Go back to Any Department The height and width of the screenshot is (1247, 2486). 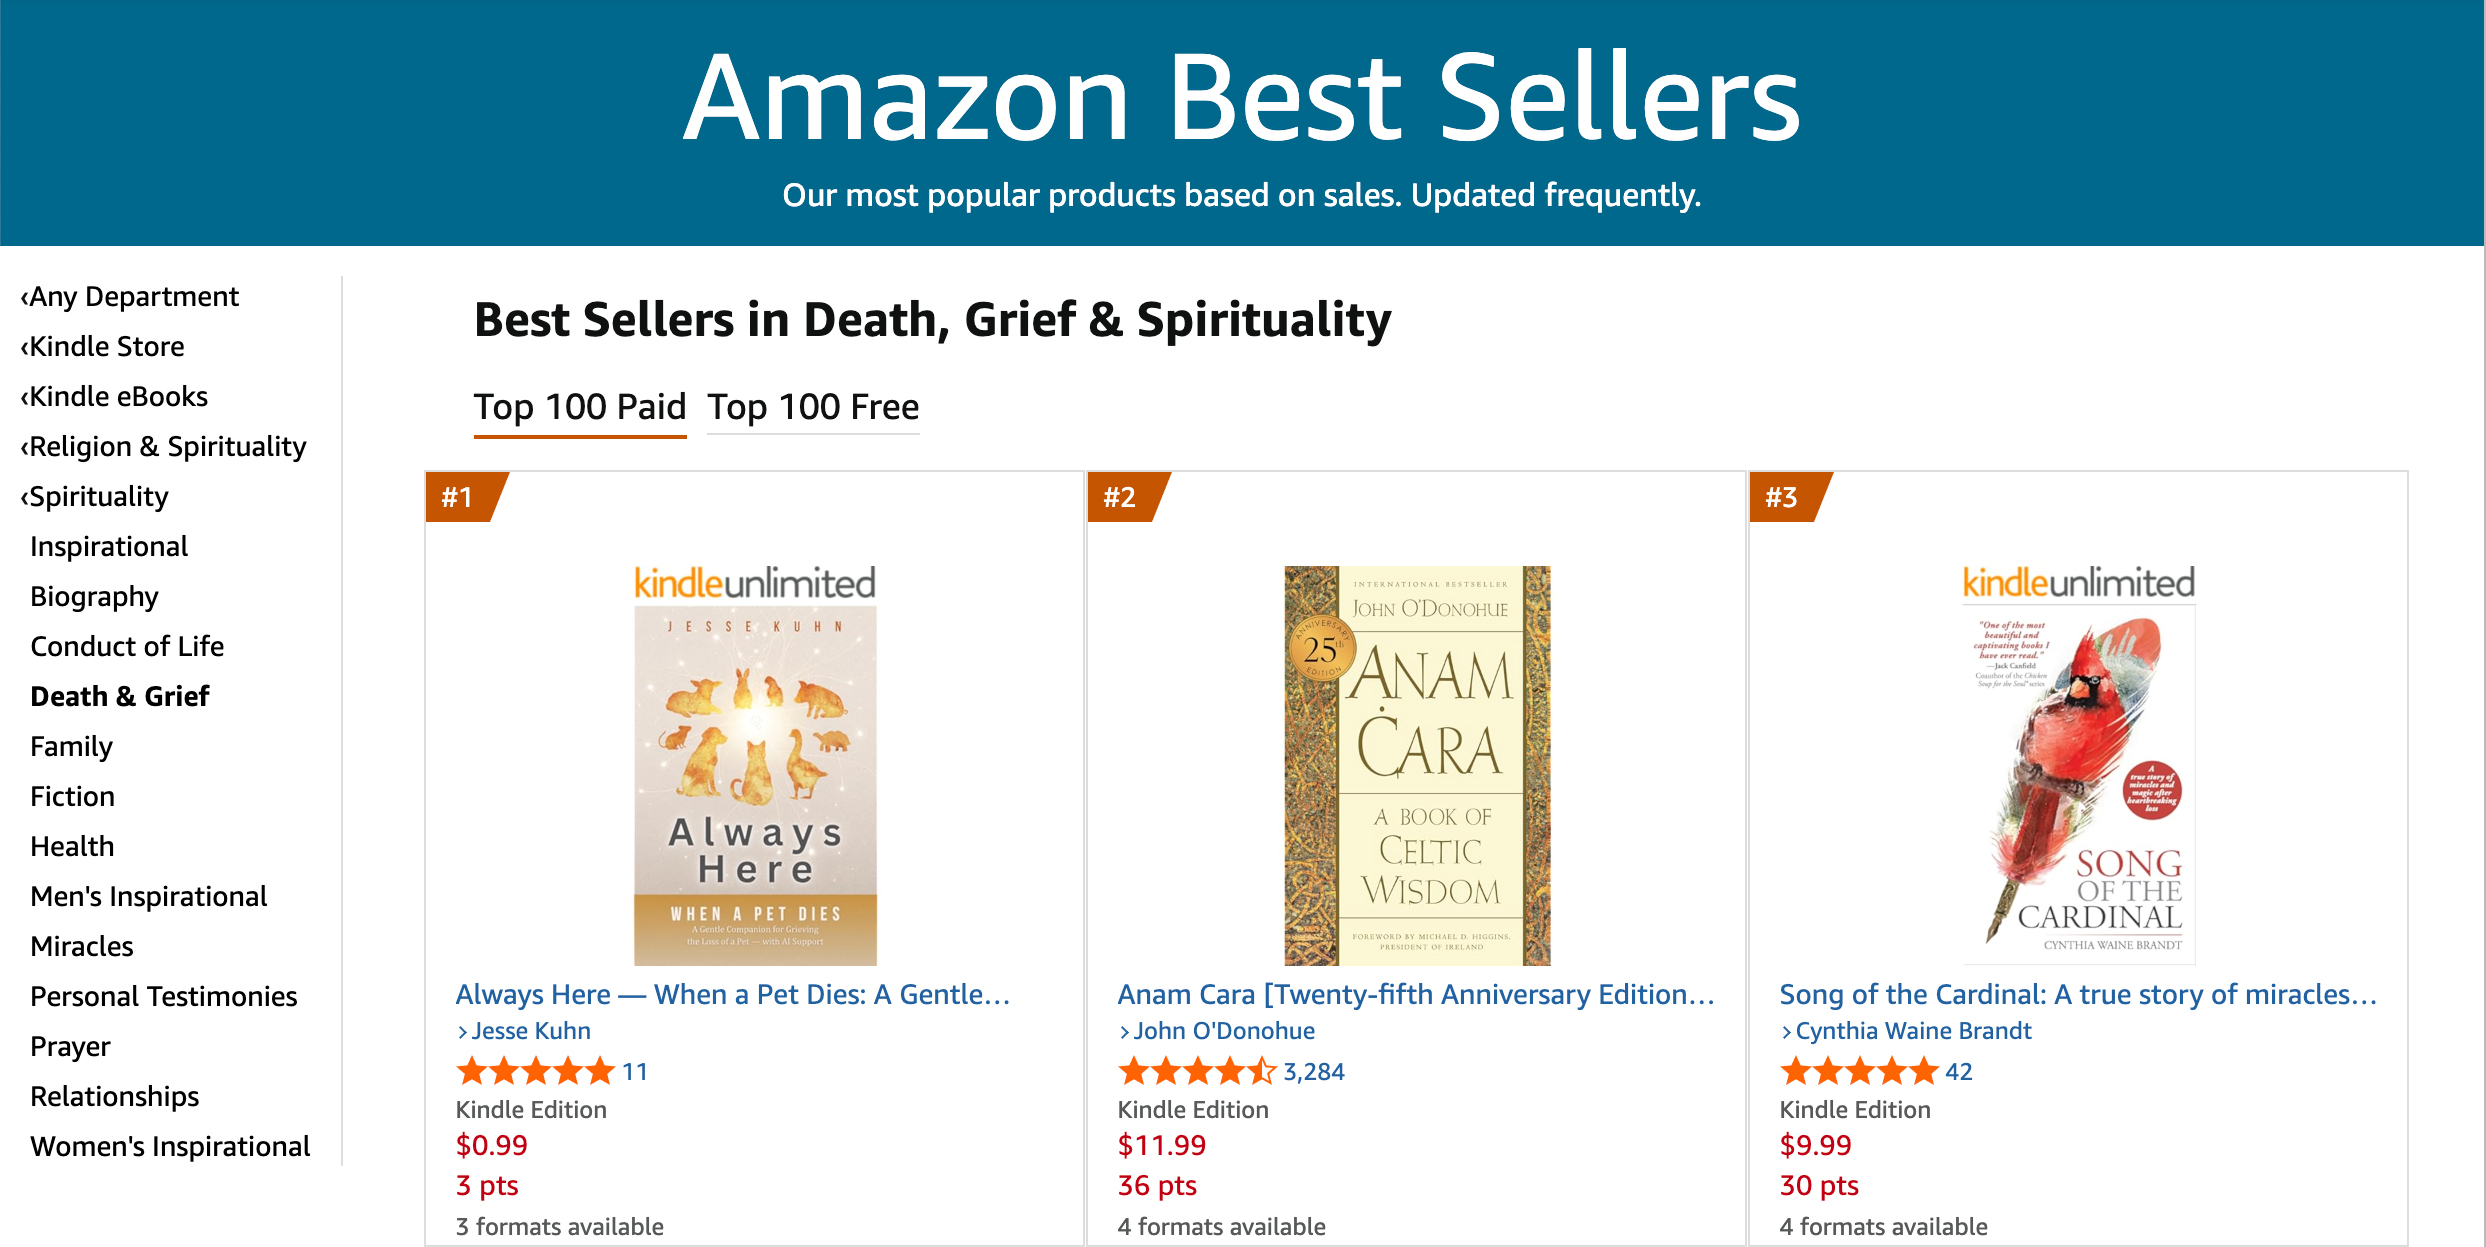click(x=133, y=297)
